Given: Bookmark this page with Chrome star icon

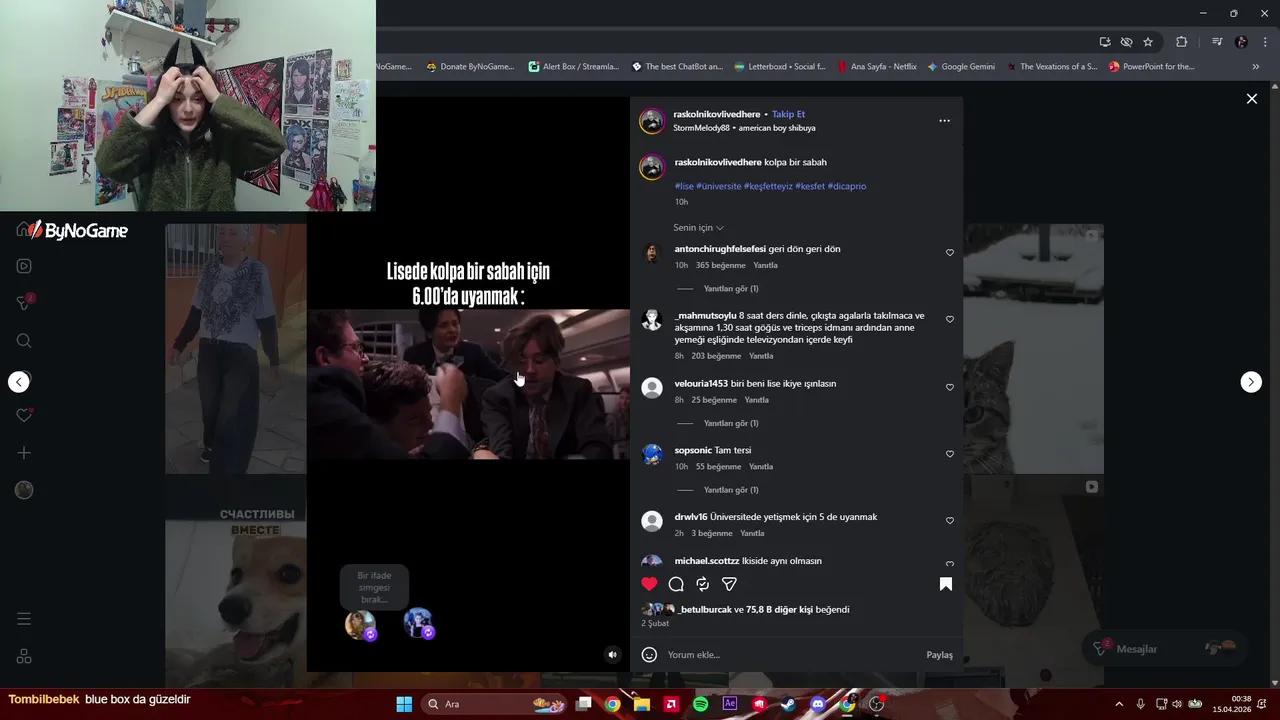Looking at the screenshot, I should (1148, 42).
